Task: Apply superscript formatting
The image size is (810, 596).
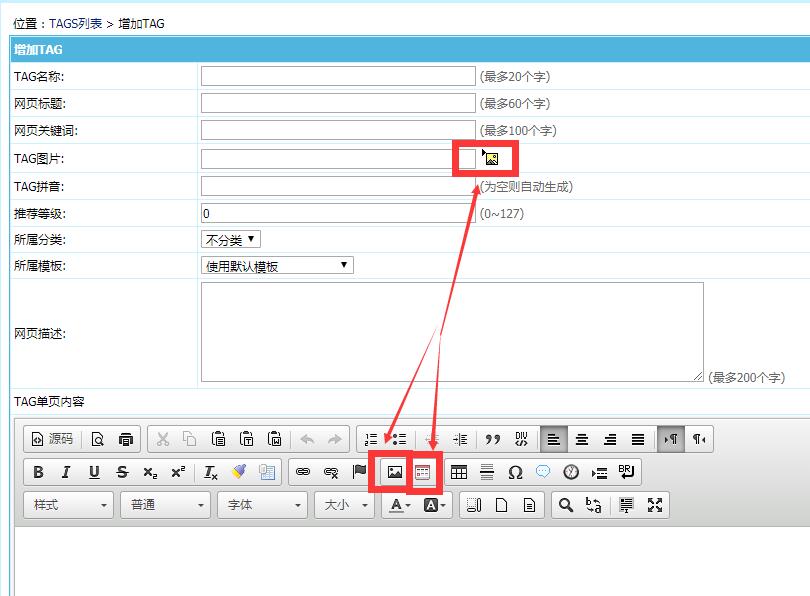Action: (x=178, y=472)
